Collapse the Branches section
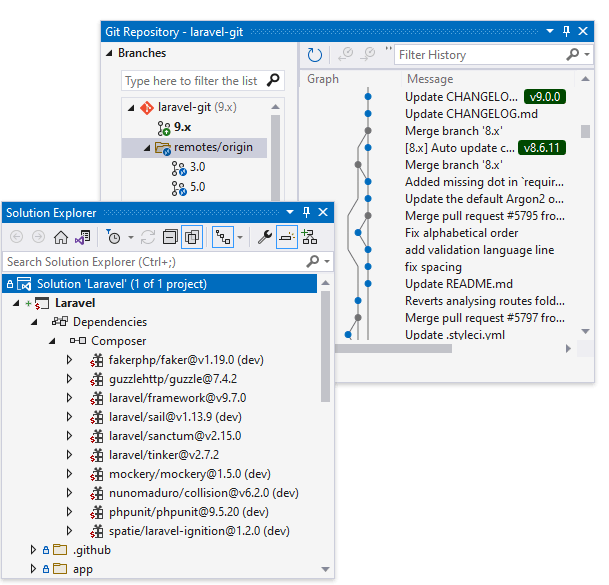This screenshot has width=609, height=585. click(110, 53)
